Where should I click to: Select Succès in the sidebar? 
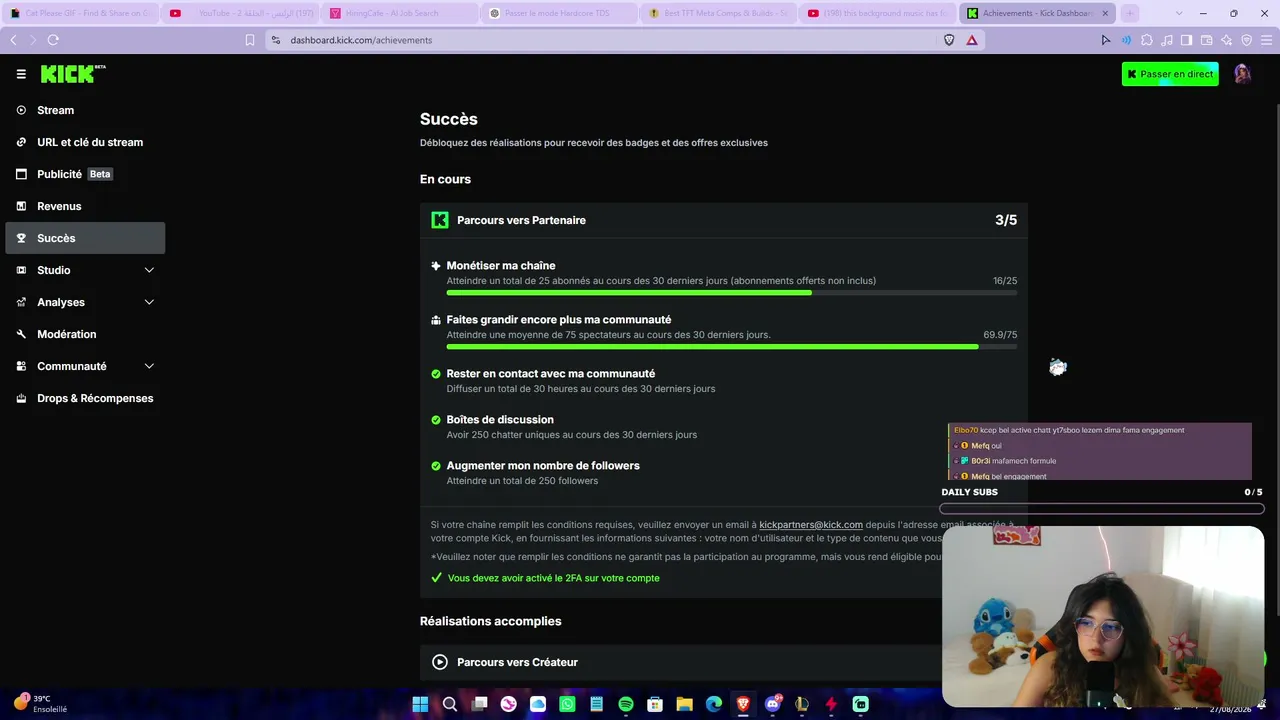pyautogui.click(x=86, y=238)
